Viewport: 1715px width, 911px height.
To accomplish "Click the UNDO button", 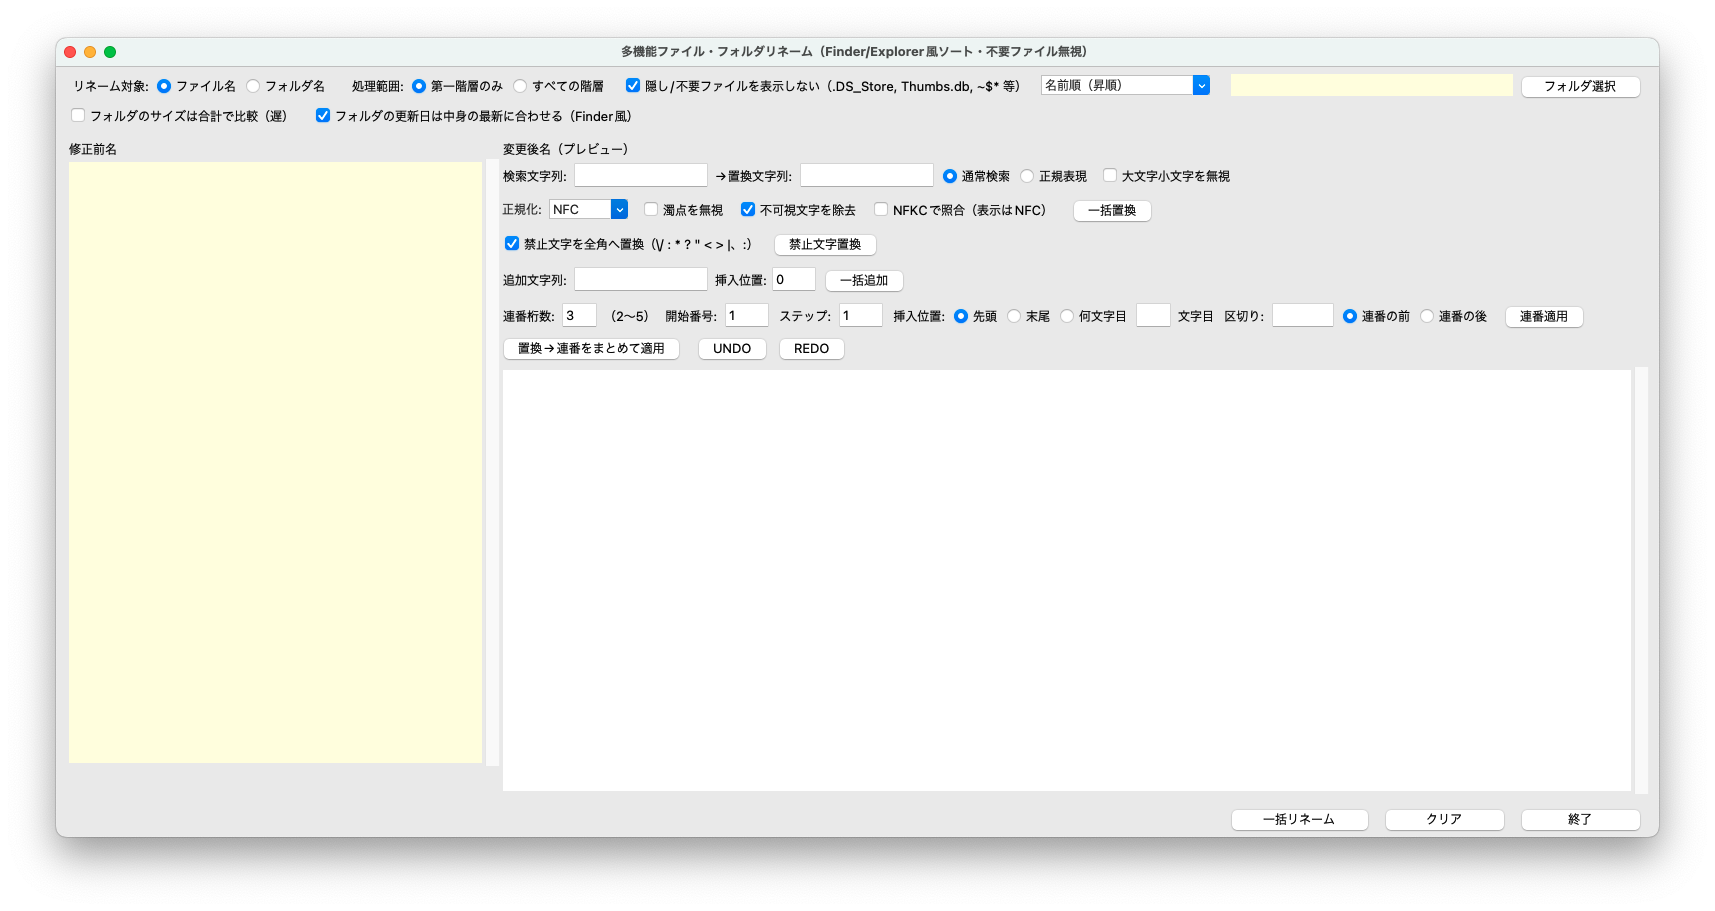I will pyautogui.click(x=732, y=349).
